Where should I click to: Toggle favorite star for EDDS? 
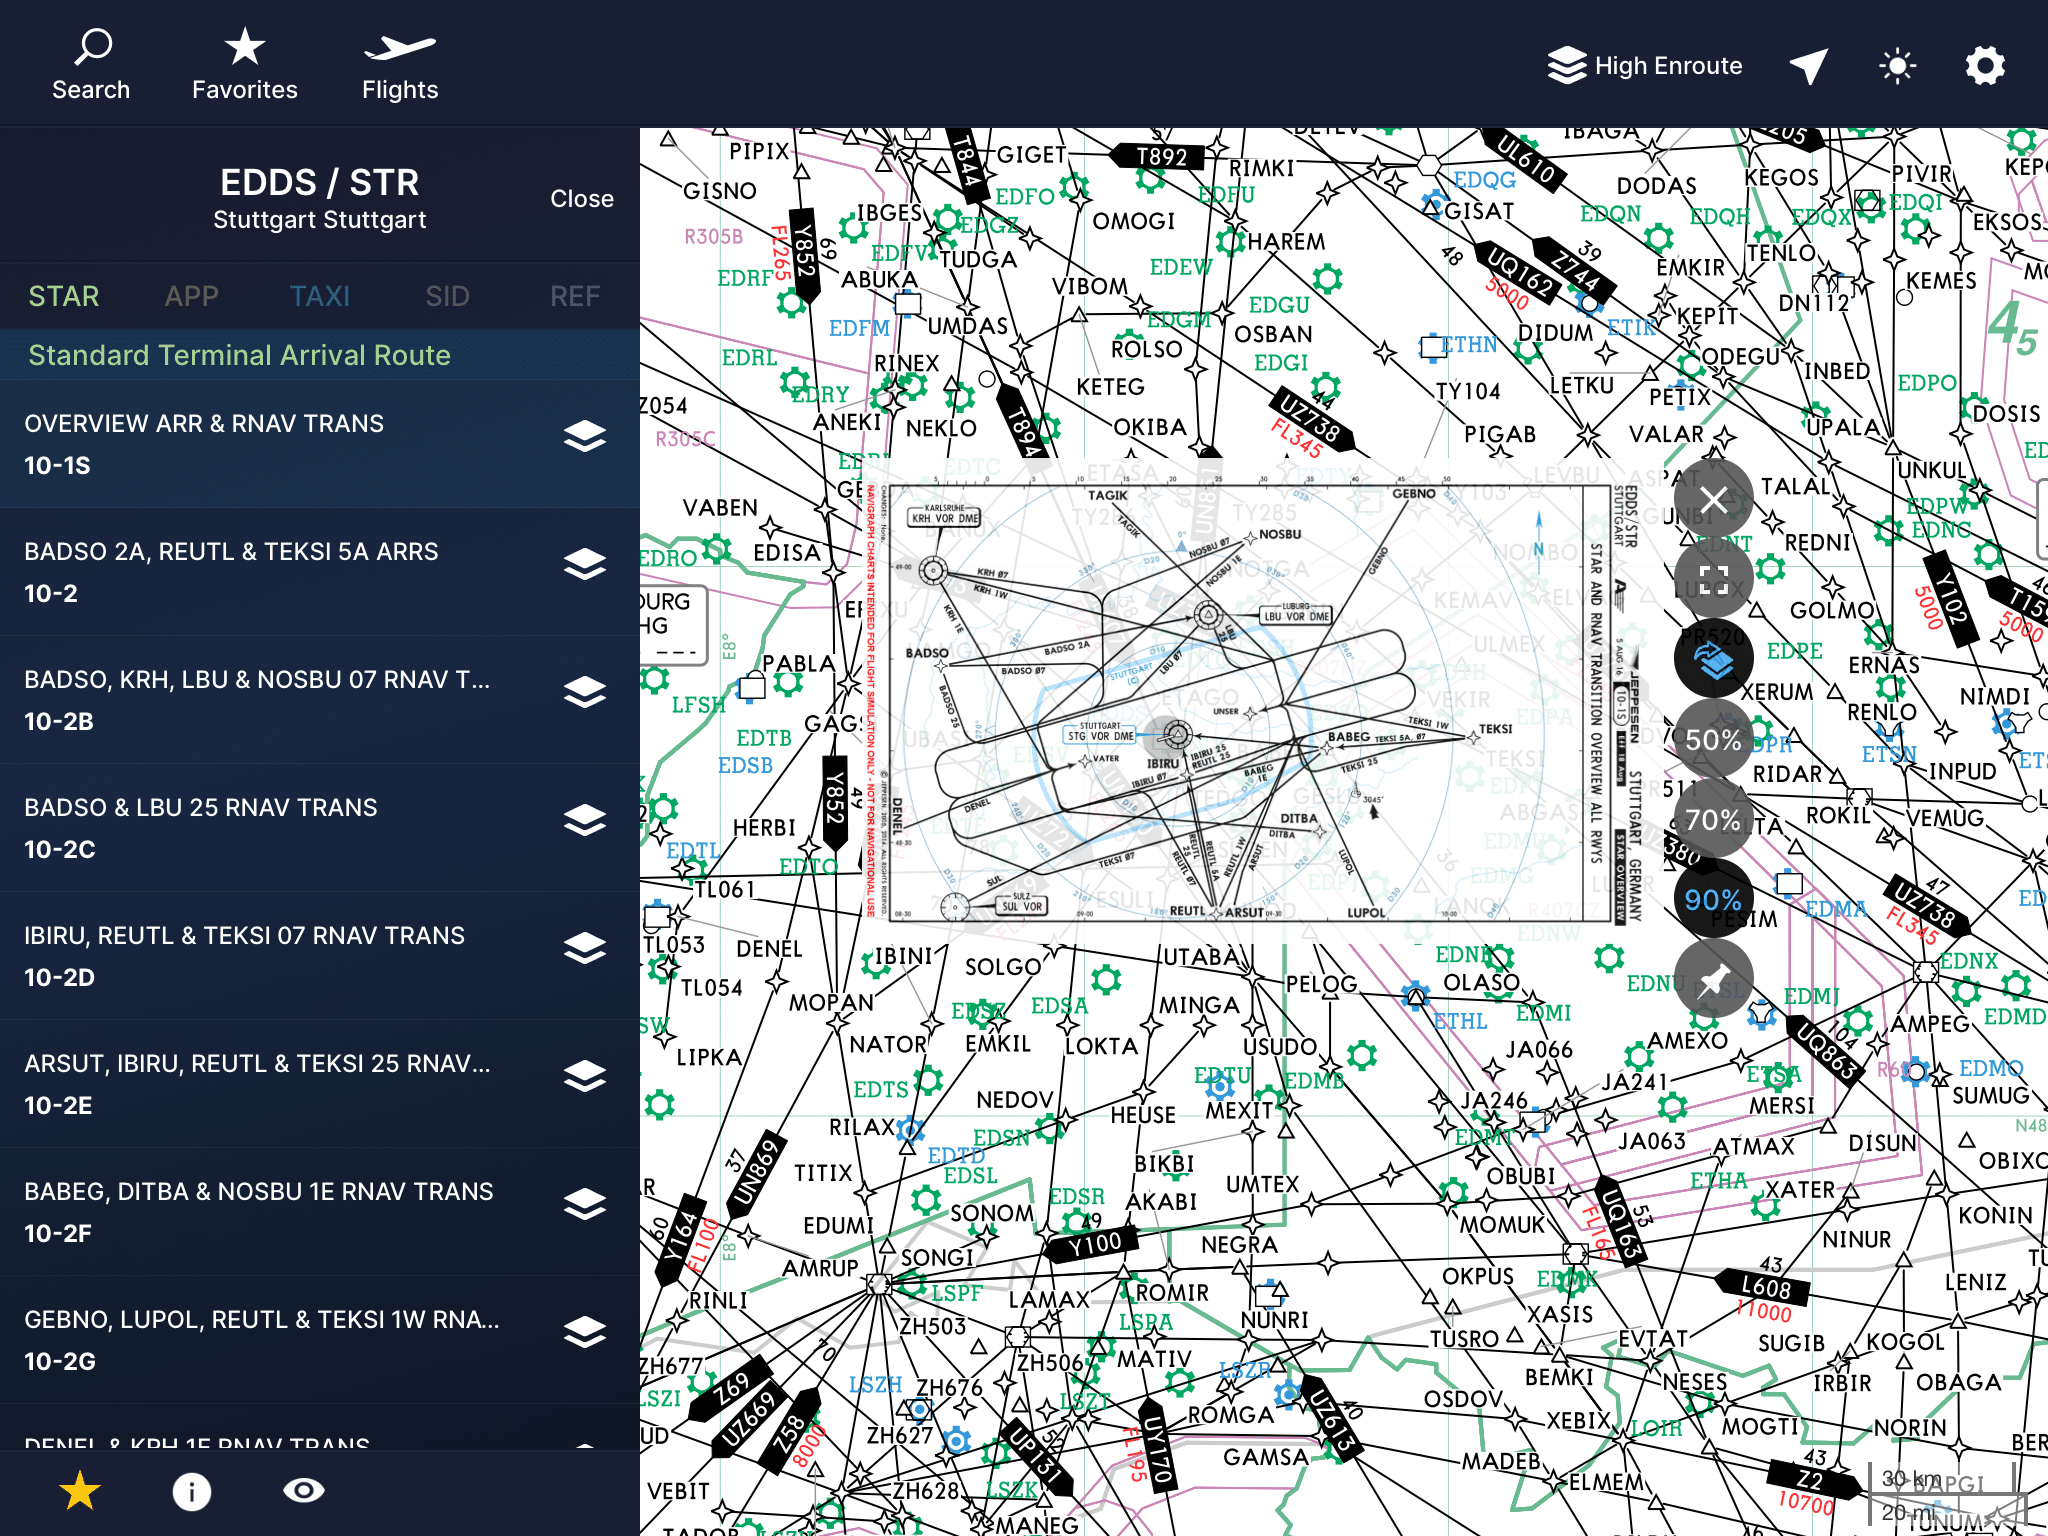click(x=80, y=1491)
